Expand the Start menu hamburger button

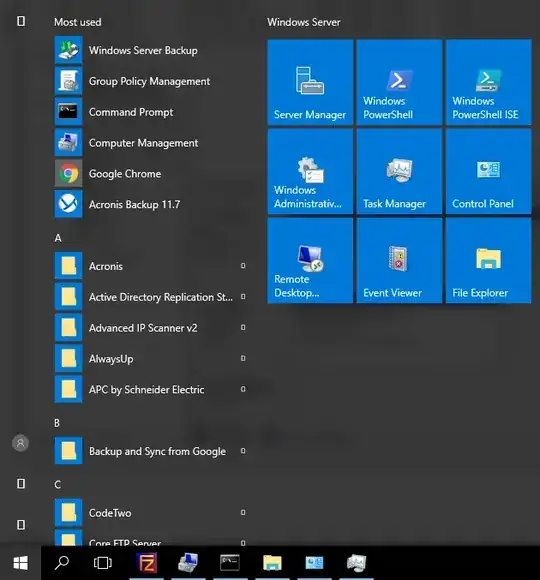pos(21,21)
